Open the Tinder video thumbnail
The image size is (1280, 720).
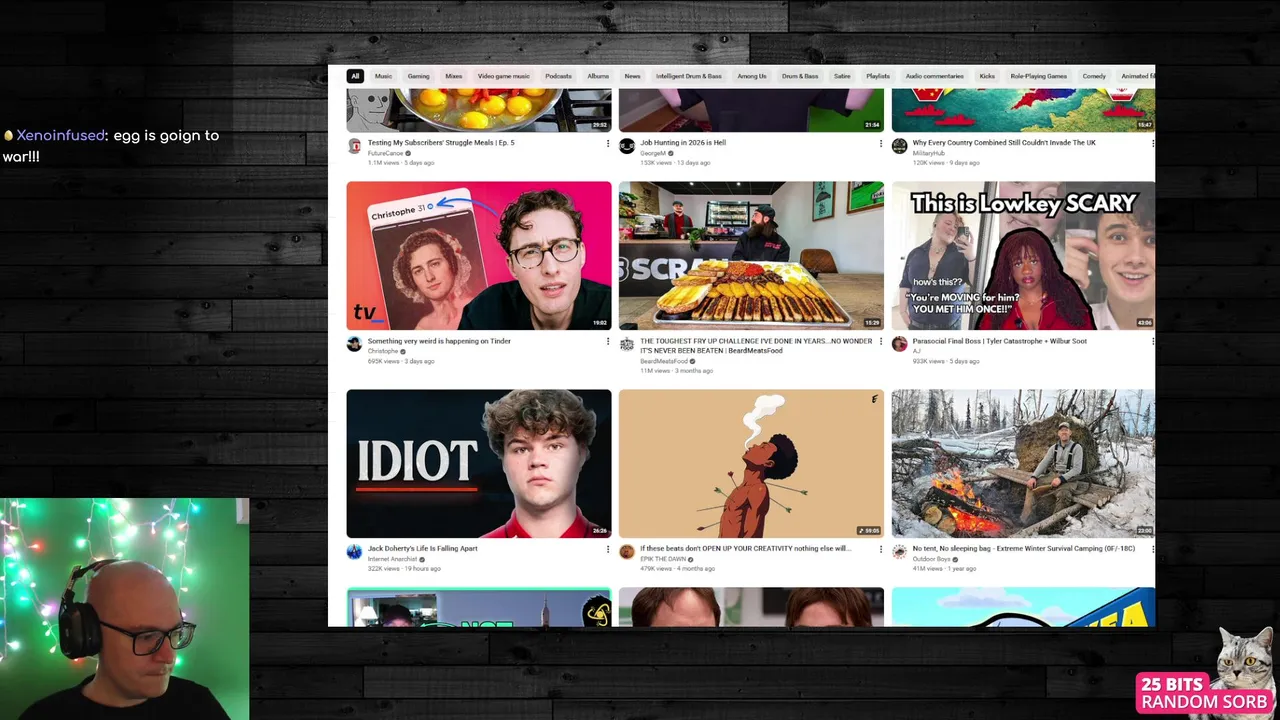(479, 255)
